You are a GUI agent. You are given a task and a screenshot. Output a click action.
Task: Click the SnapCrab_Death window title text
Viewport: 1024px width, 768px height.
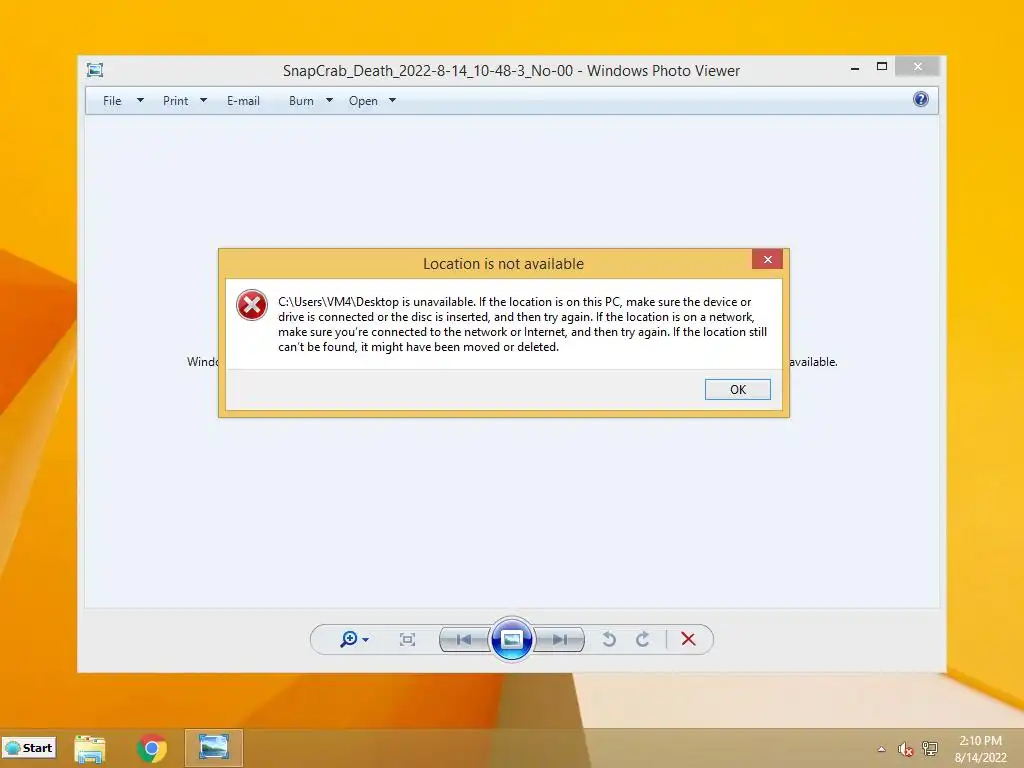pos(511,71)
